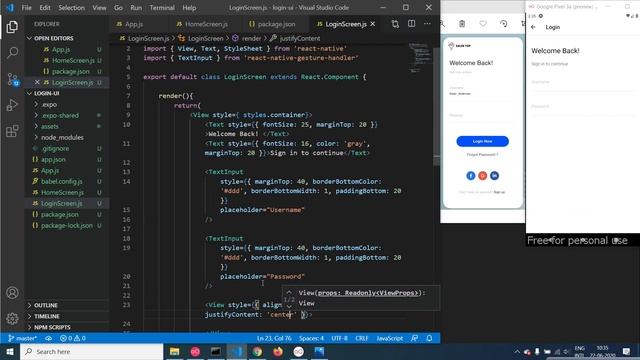Open the Manage settings gear

point(12,318)
